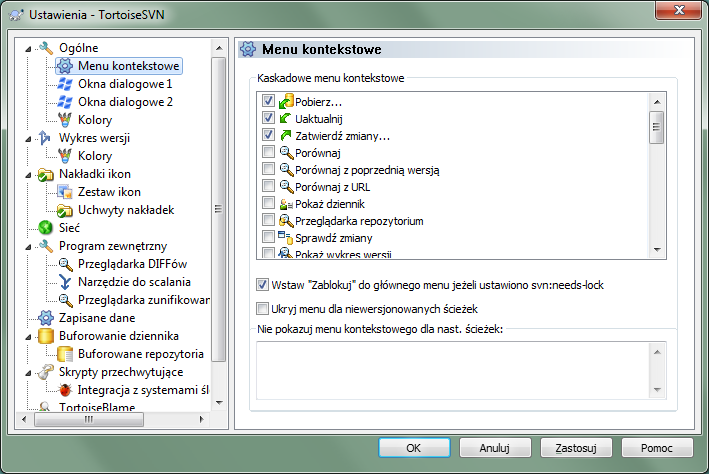709x474 pixels.
Task: Toggle the Wstaw "Zablokuj" do głównego menu checkbox
Action: coord(262,284)
